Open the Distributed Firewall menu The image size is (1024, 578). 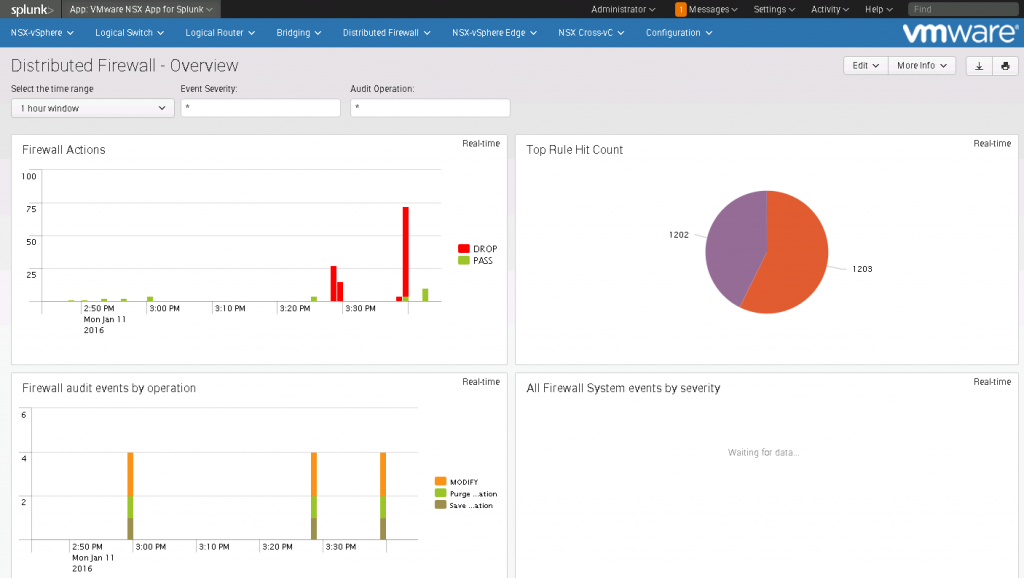point(387,33)
